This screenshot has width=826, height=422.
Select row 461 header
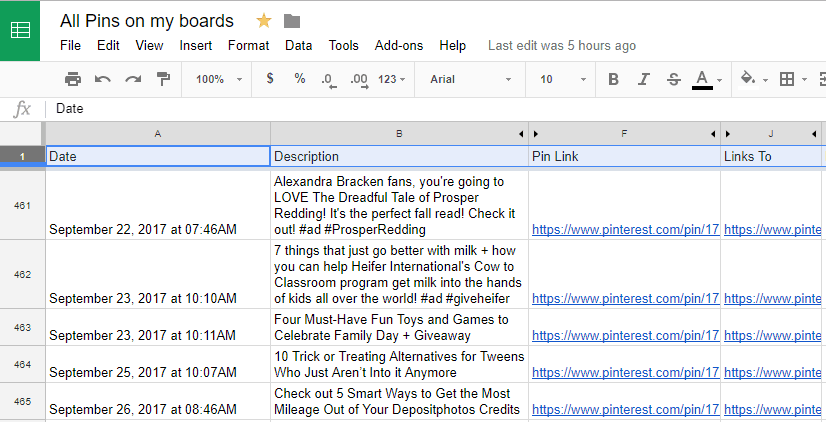point(23,205)
